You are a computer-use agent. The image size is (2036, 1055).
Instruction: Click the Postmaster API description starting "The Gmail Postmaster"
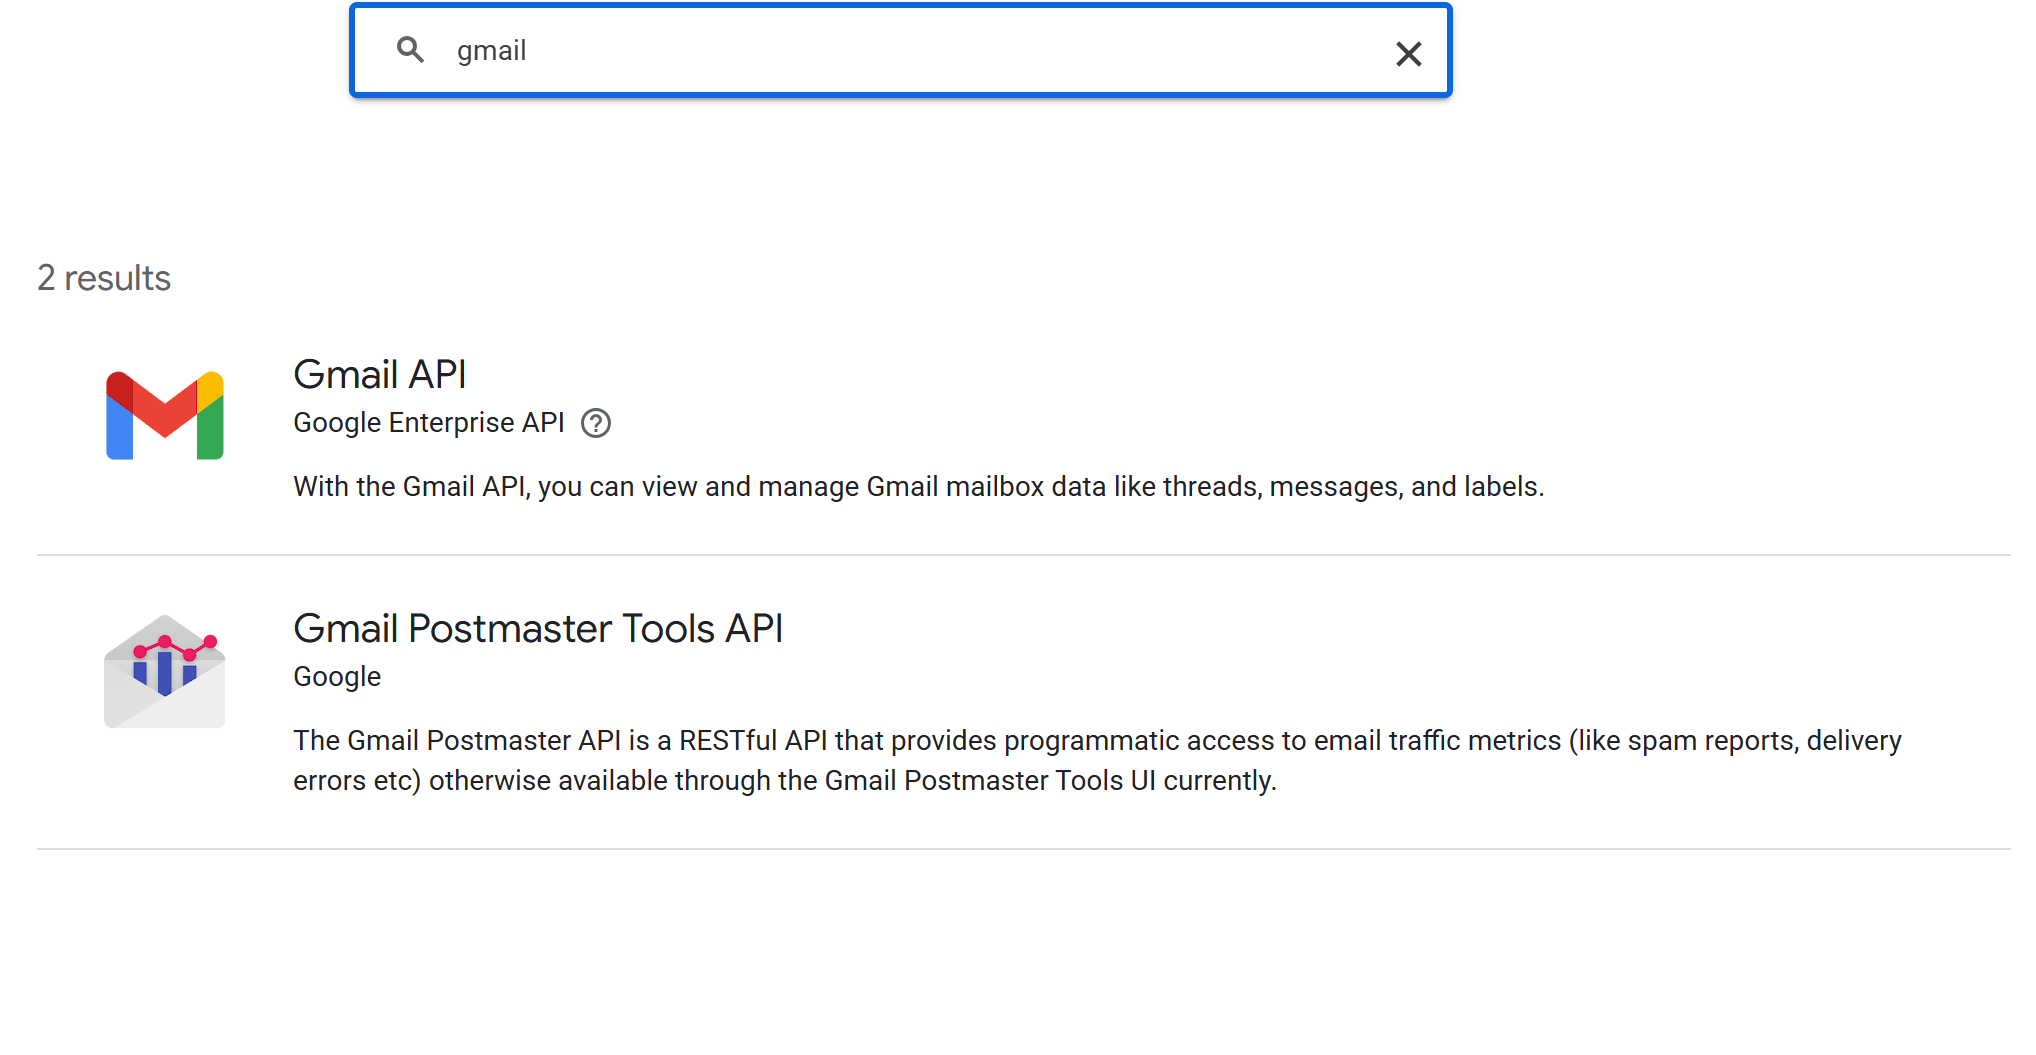tap(1096, 741)
